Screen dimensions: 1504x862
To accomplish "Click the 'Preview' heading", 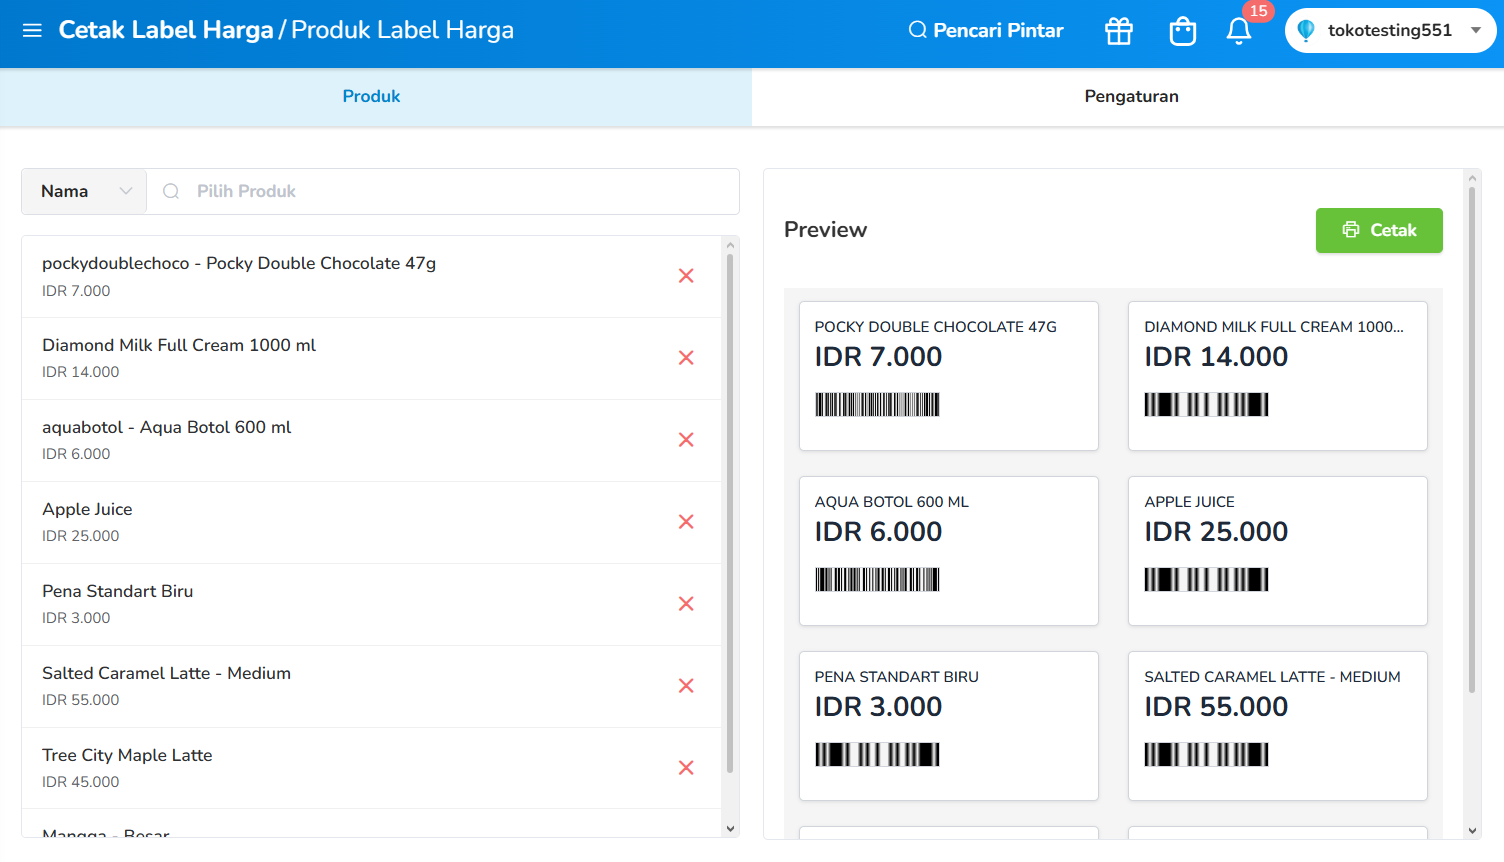I will click(x=826, y=230).
